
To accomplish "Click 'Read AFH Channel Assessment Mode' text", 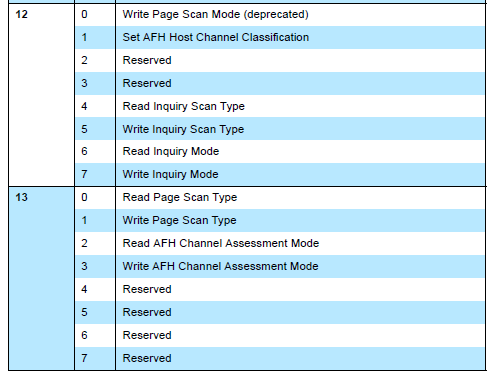I will [221, 243].
